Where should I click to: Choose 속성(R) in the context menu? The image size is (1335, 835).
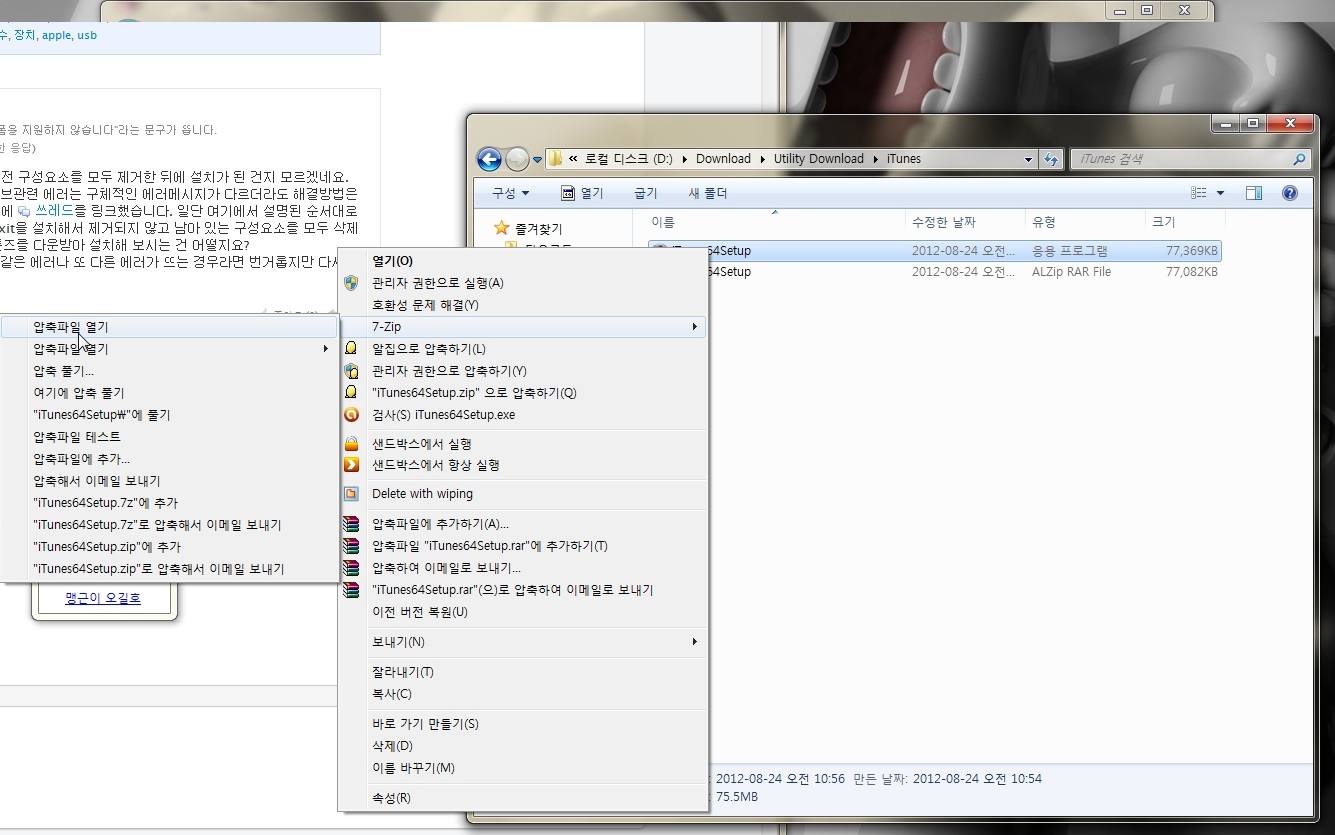click(391, 798)
